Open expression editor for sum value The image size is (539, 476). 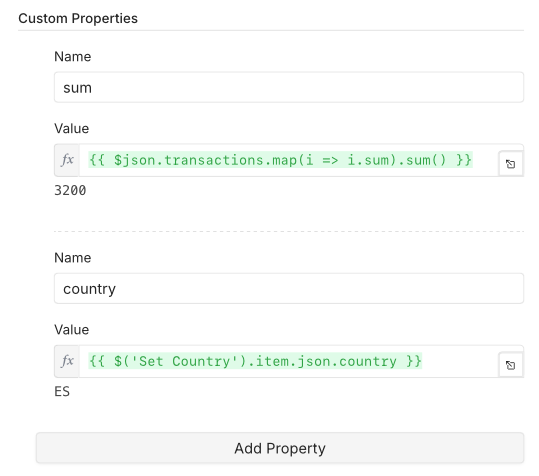510,164
